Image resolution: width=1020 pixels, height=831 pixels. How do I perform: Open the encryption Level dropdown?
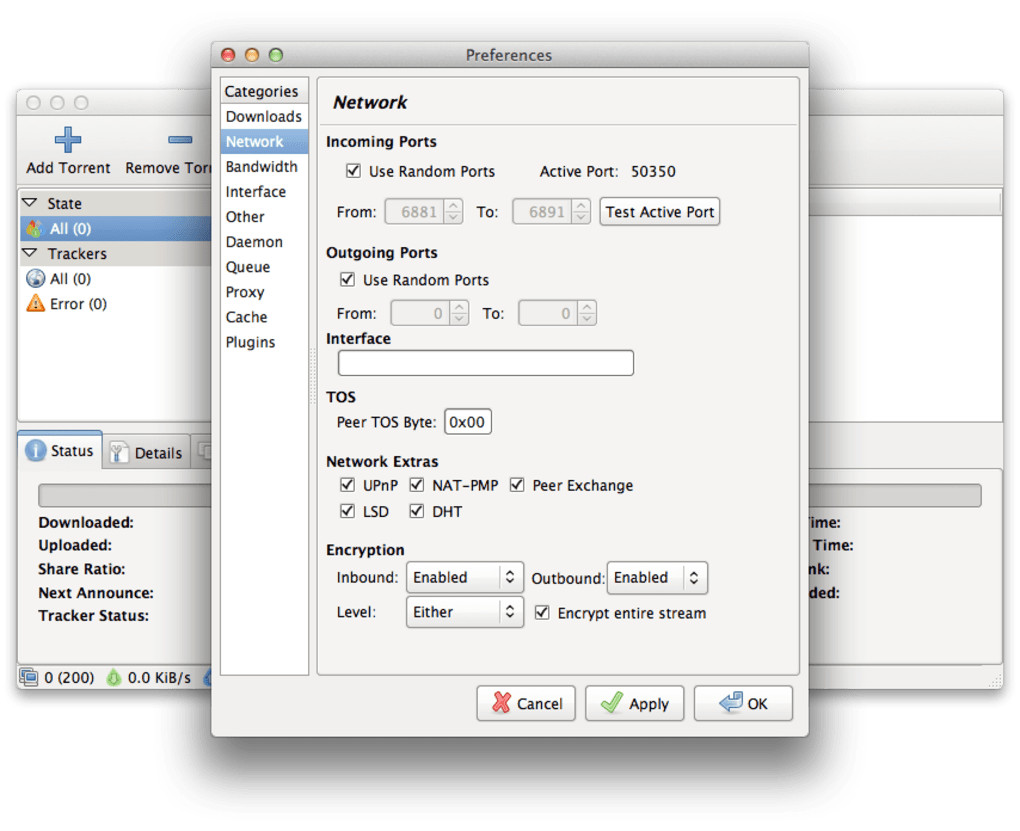click(x=464, y=612)
